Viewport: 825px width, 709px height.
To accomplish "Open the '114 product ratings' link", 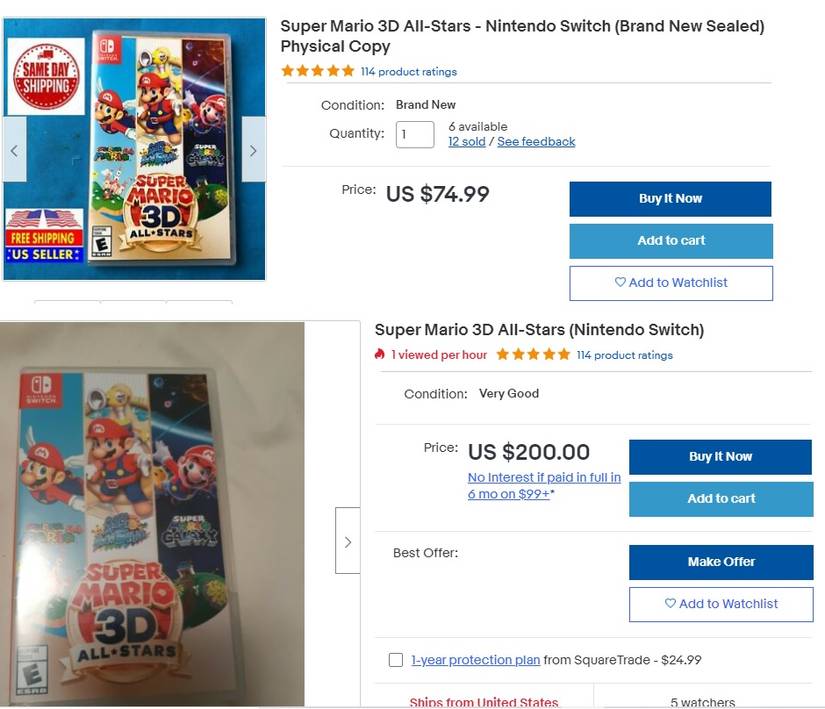I will click(407, 71).
